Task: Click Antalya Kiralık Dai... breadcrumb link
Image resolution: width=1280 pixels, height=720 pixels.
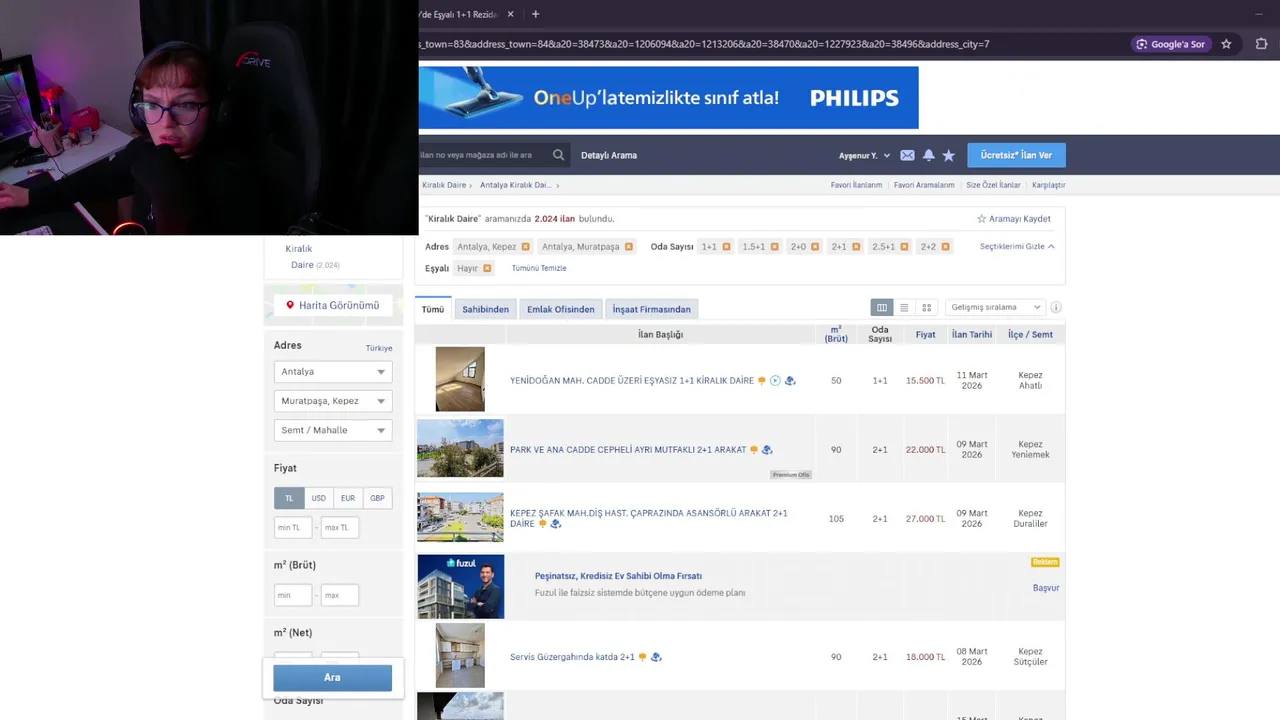Action: click(515, 185)
